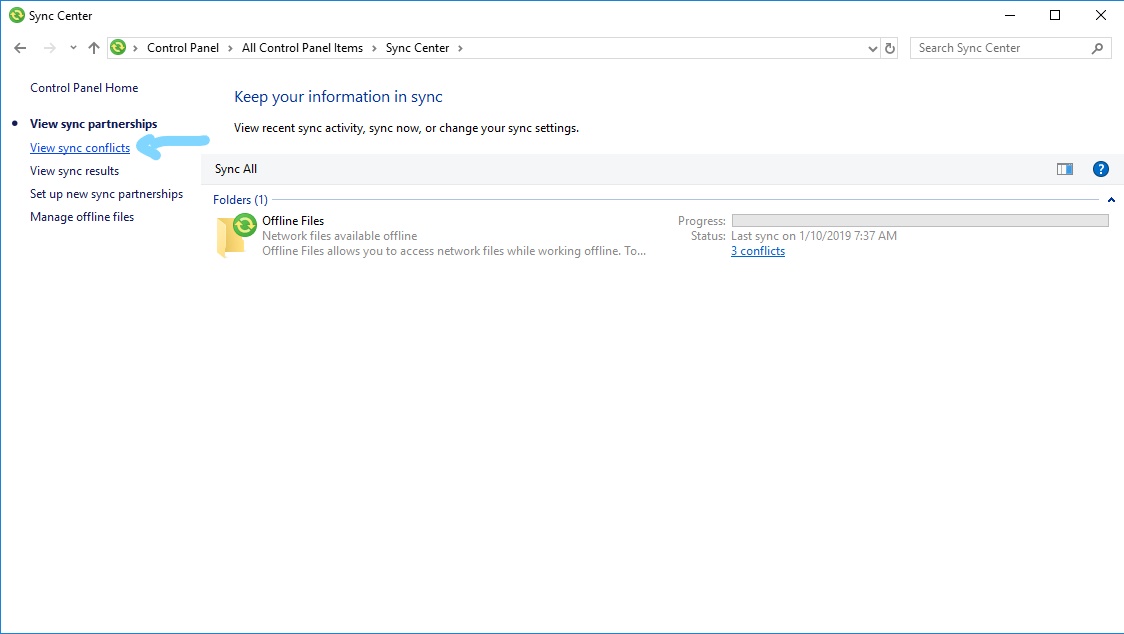This screenshot has height=634, width=1124.
Task: Open View sync conflicts link
Action: tap(80, 148)
